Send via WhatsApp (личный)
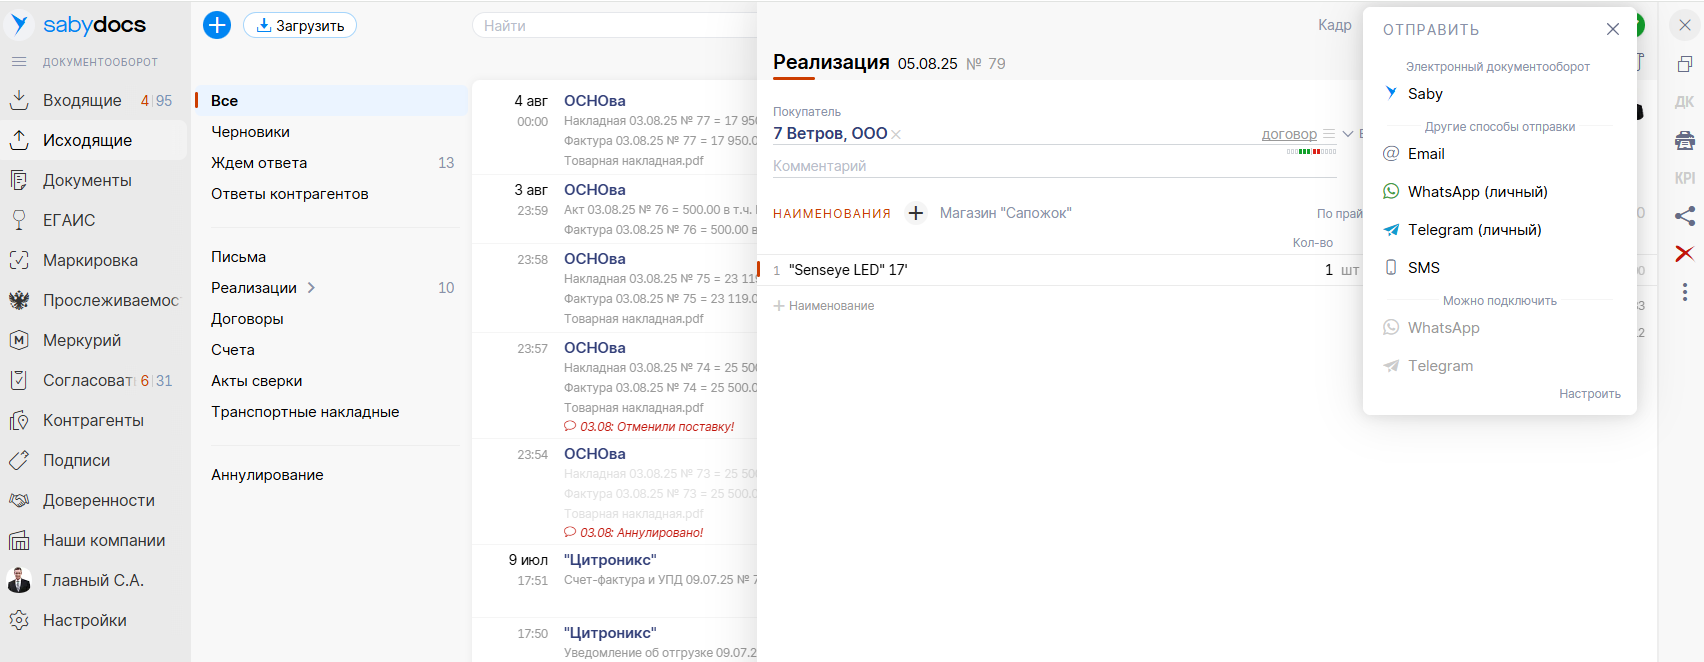 (1477, 192)
